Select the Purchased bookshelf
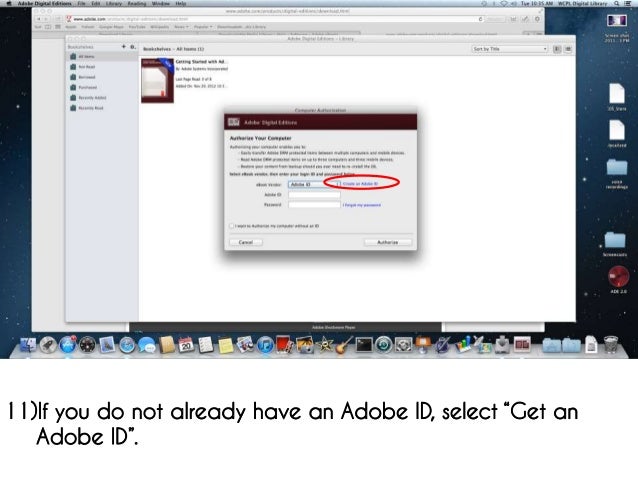 pyautogui.click(x=102, y=87)
